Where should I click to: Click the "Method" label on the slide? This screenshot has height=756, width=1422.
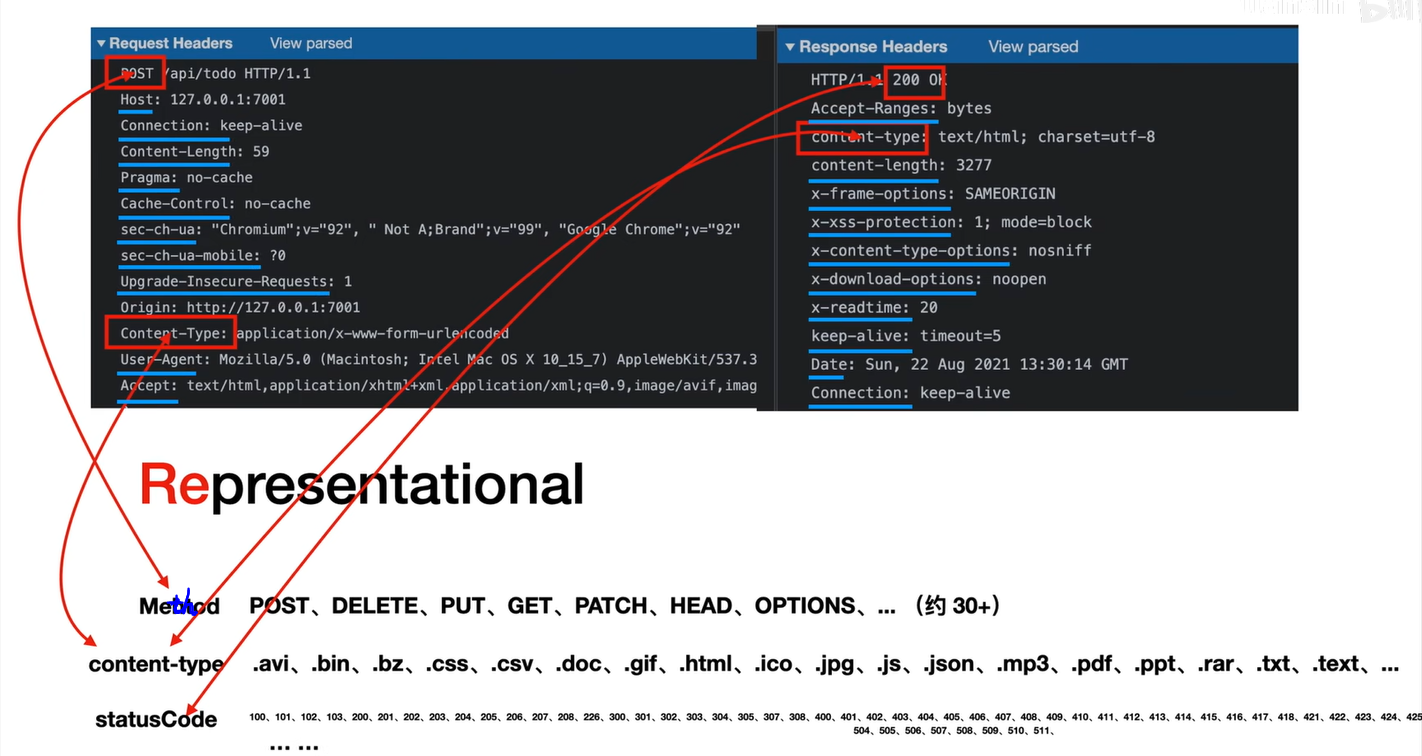click(180, 606)
